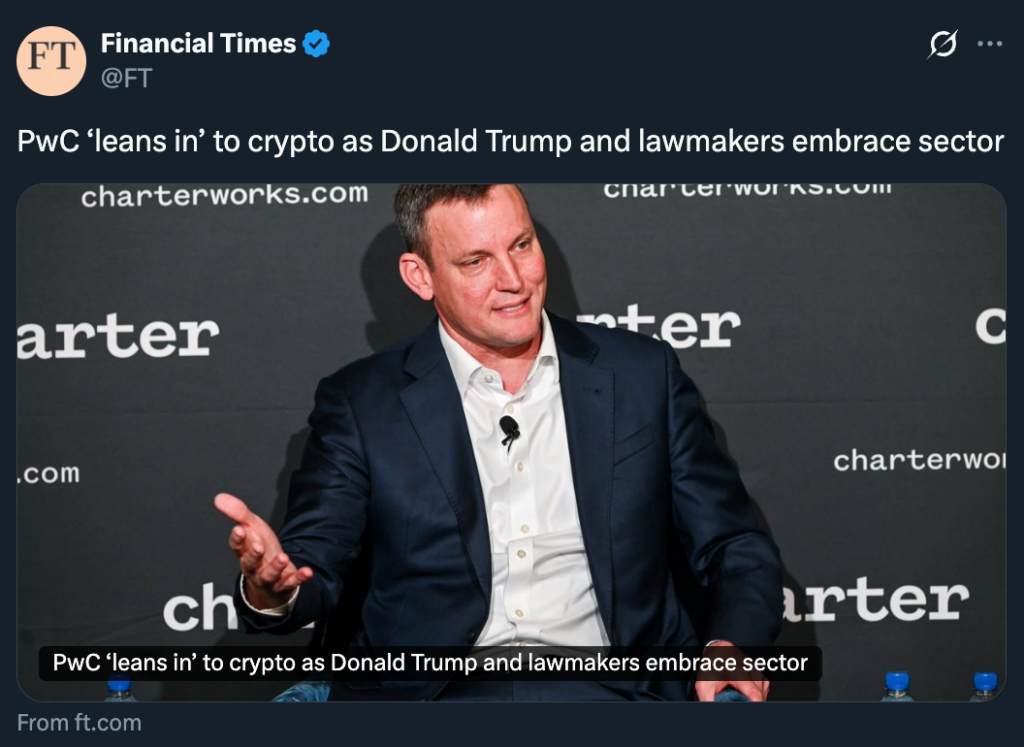Click the blue water bottle cap at photo's bottom right
The height and width of the screenshot is (747, 1024).
[985, 682]
